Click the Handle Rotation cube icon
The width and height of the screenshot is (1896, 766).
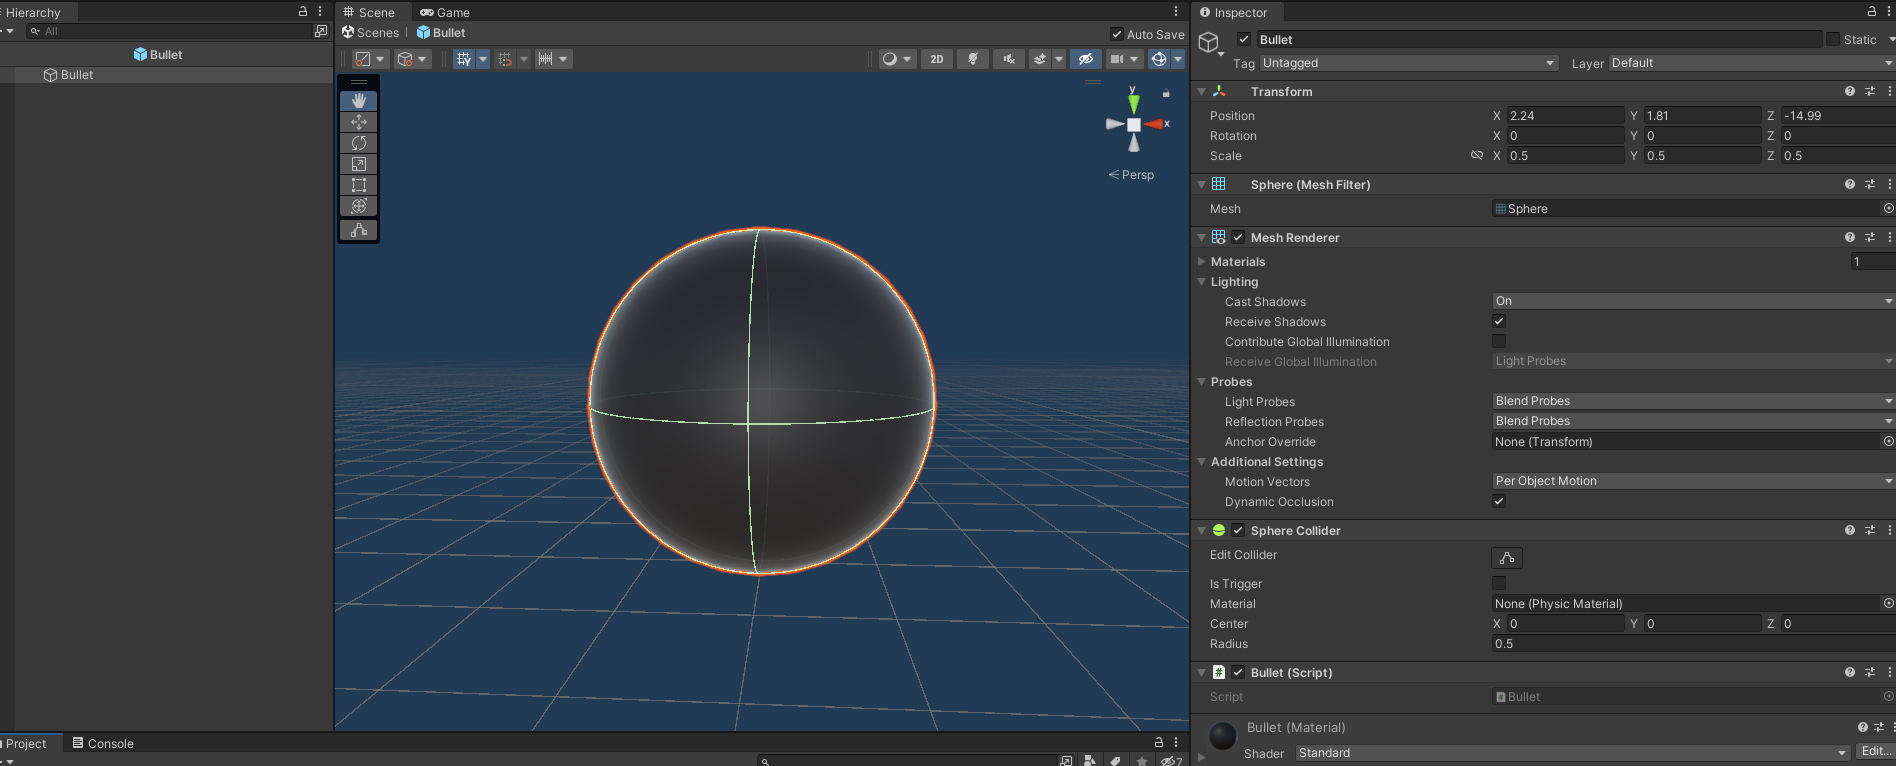pyautogui.click(x=405, y=59)
